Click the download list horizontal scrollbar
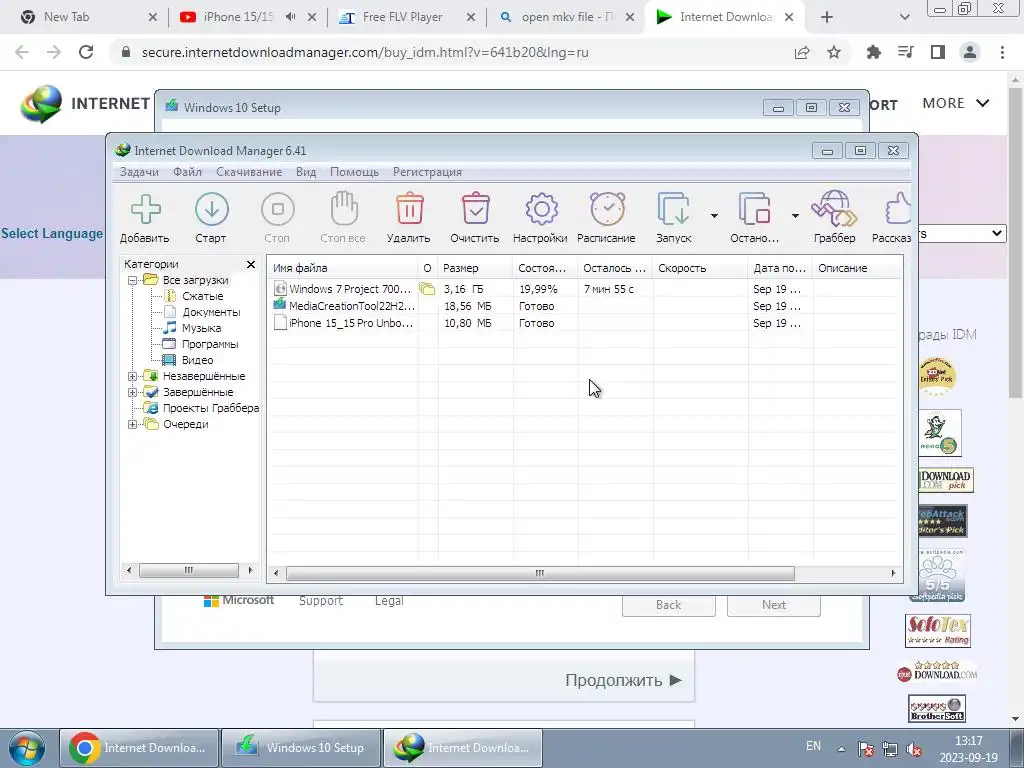This screenshot has height=768, width=1024. pos(540,573)
